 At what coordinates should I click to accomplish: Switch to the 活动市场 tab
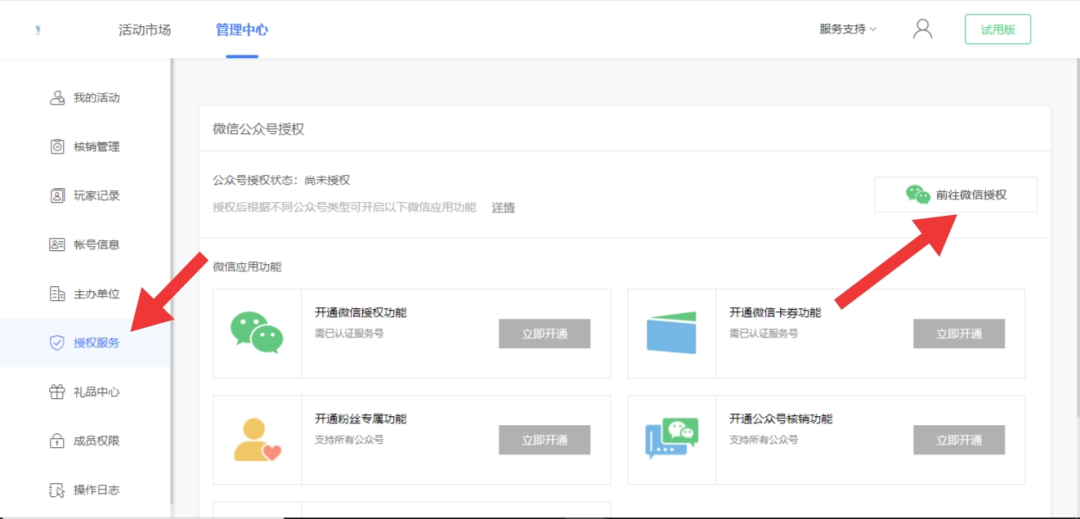point(145,30)
